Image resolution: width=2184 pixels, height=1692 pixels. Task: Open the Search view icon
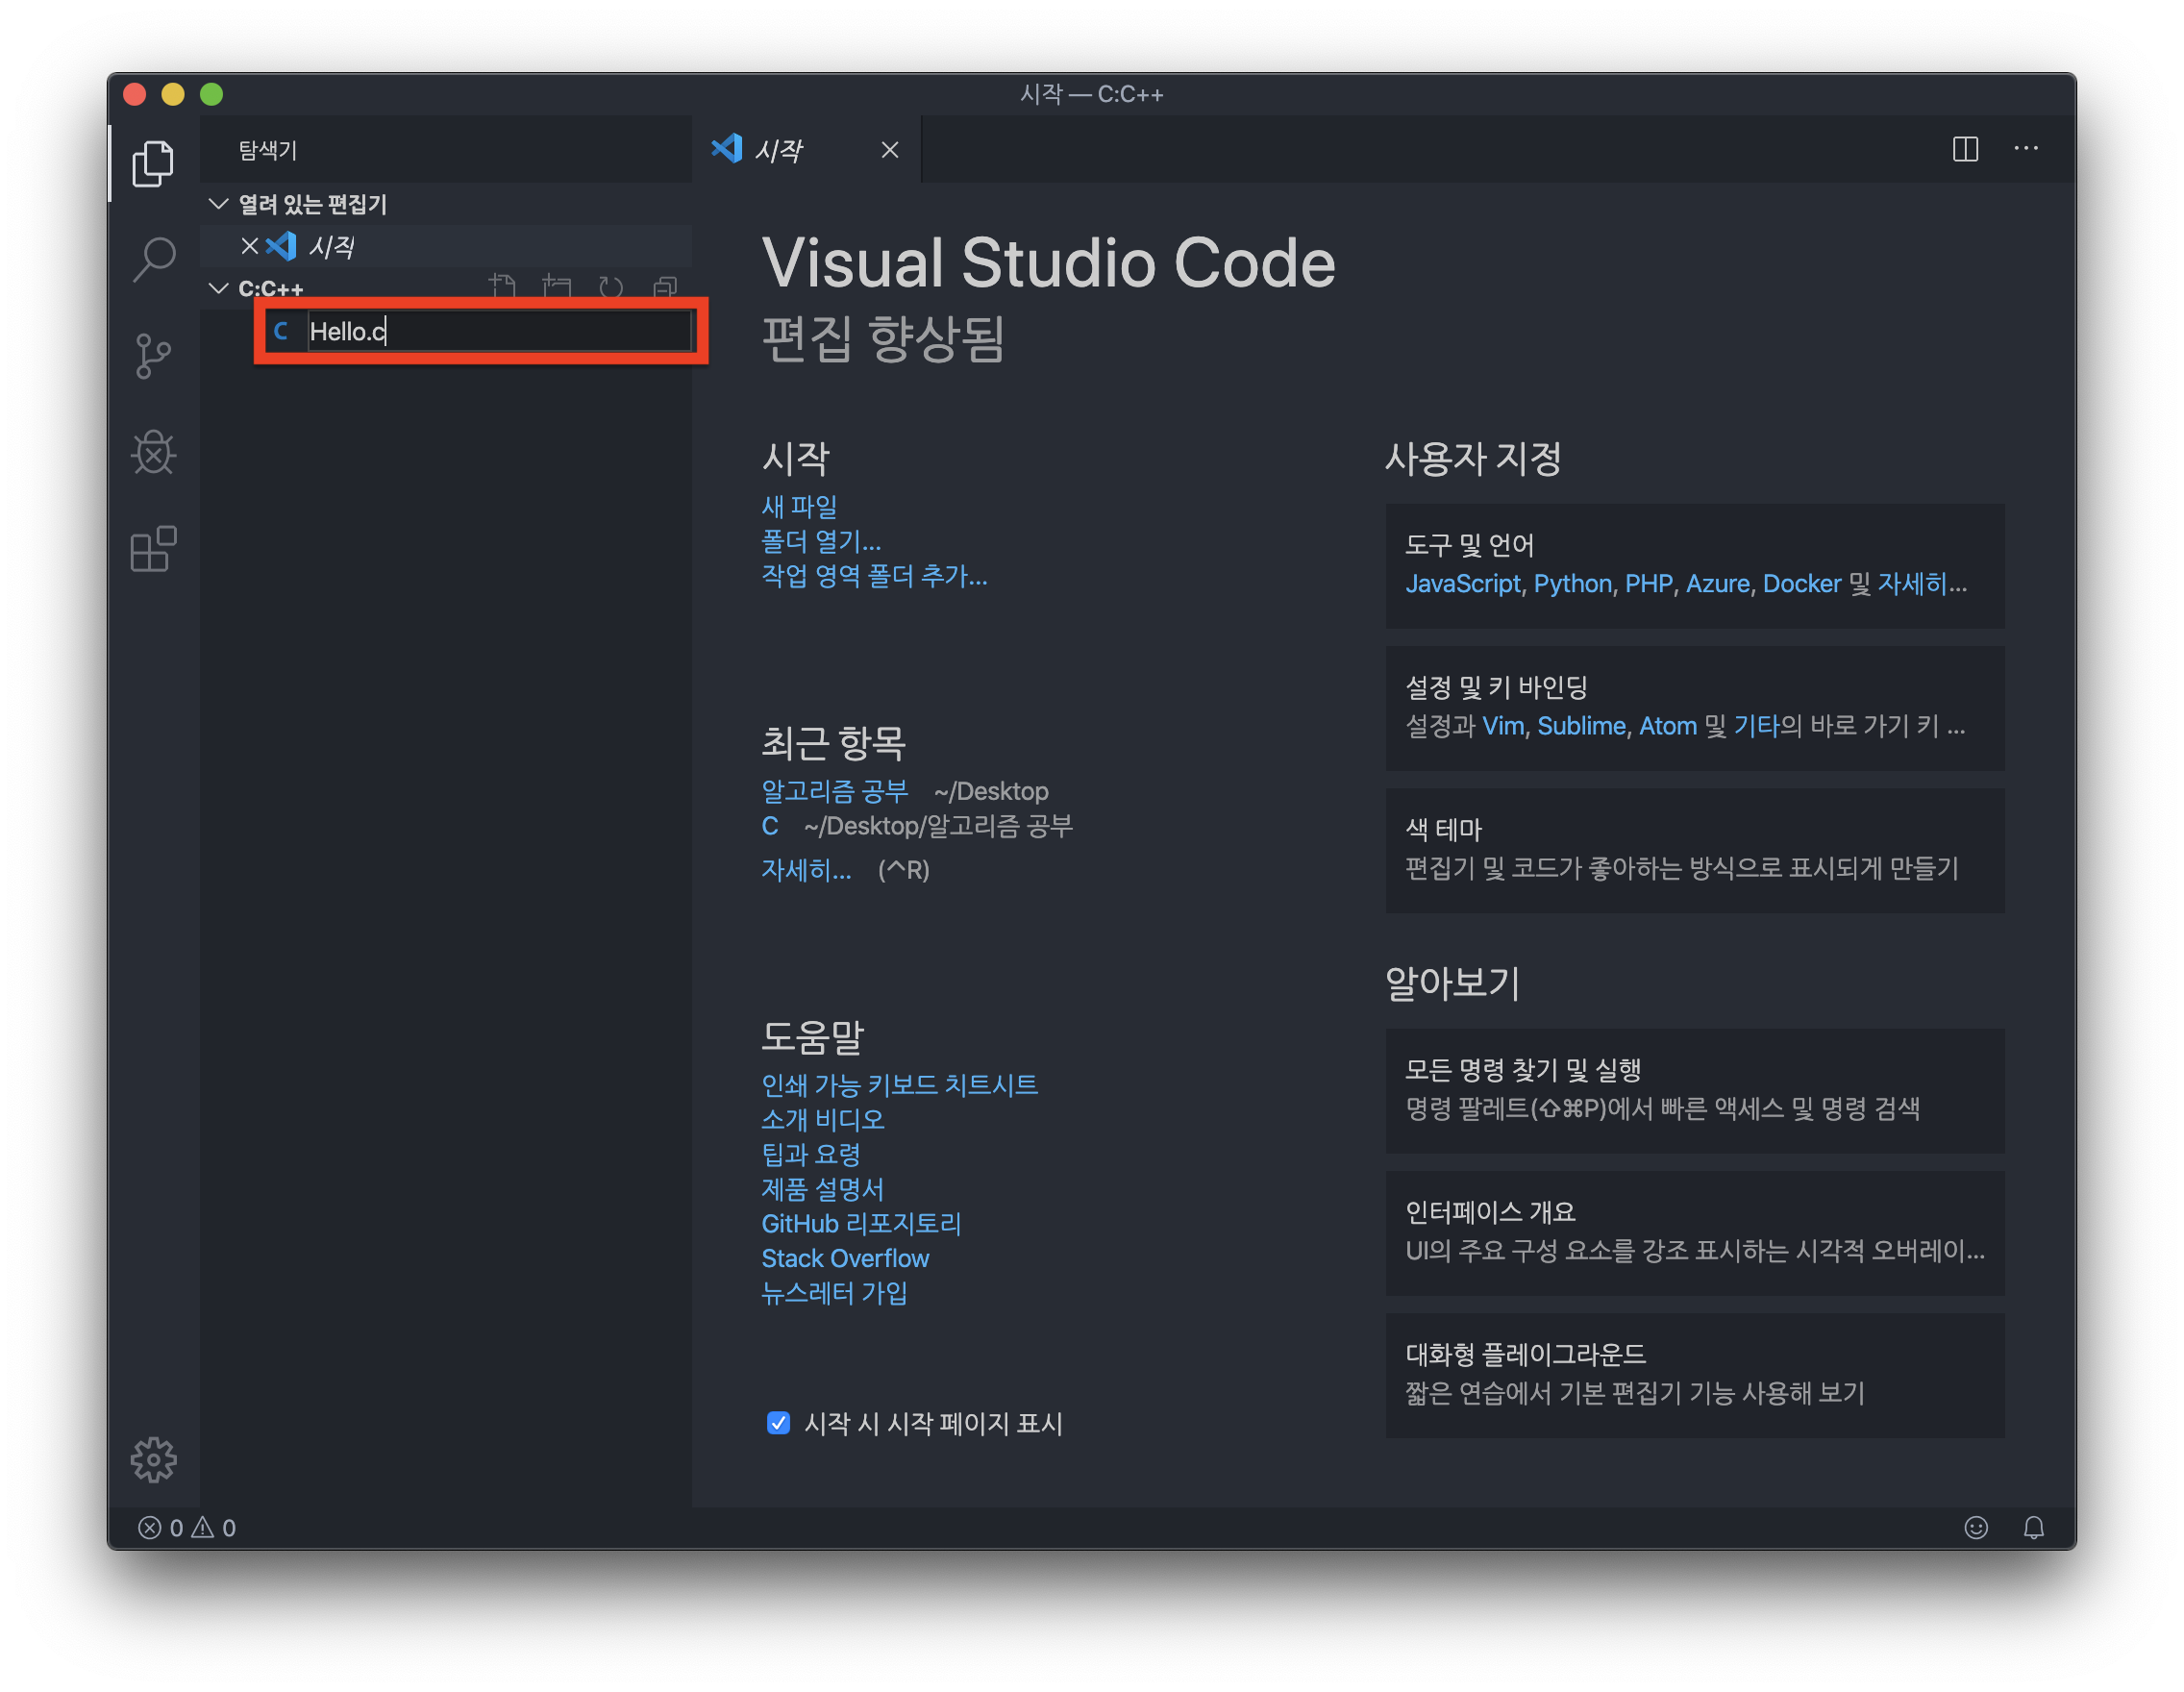[x=153, y=259]
